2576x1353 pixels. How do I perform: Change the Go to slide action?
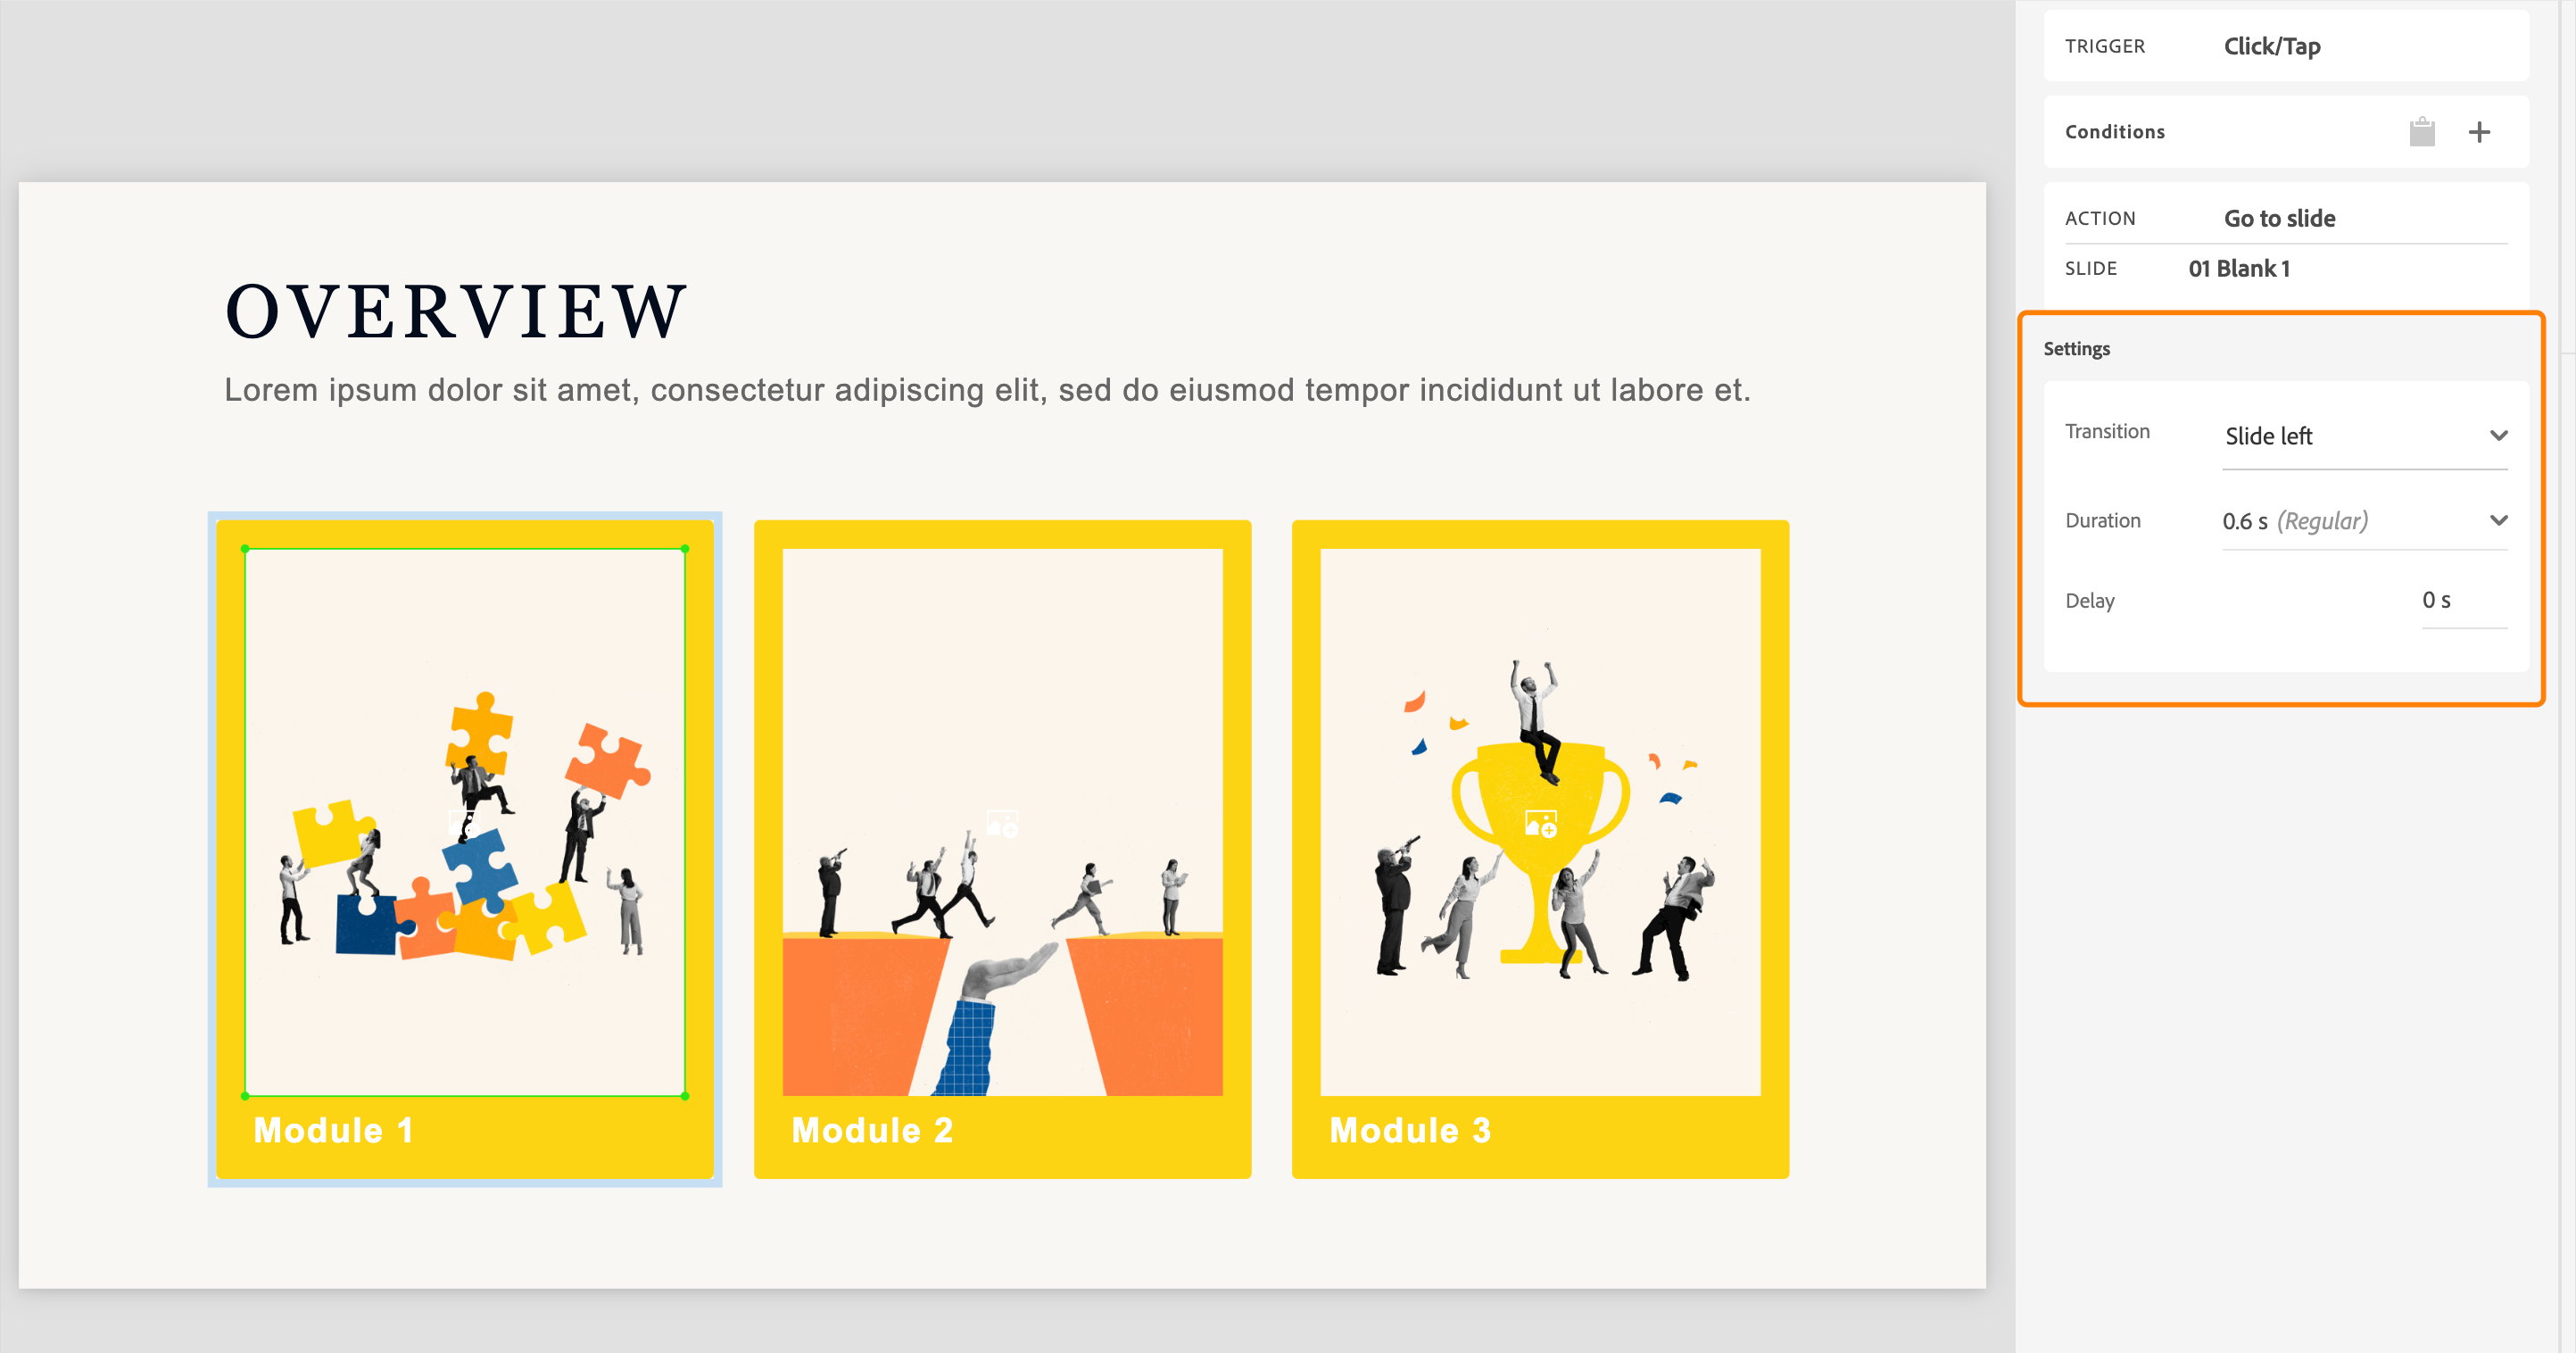[x=2279, y=218]
